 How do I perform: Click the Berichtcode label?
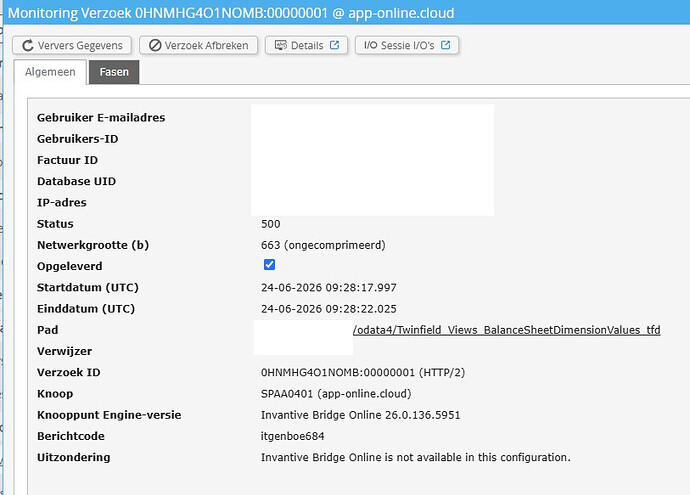pyautogui.click(x=71, y=436)
